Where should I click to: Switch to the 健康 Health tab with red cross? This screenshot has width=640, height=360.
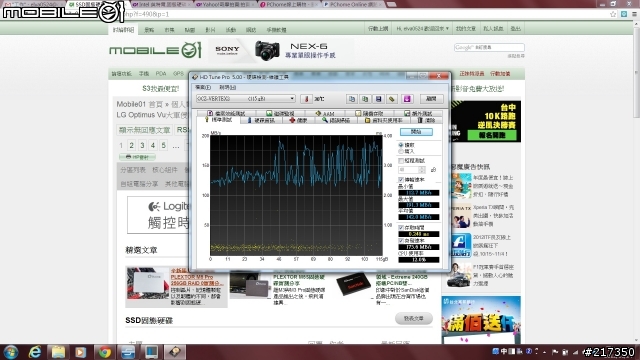(x=298, y=120)
